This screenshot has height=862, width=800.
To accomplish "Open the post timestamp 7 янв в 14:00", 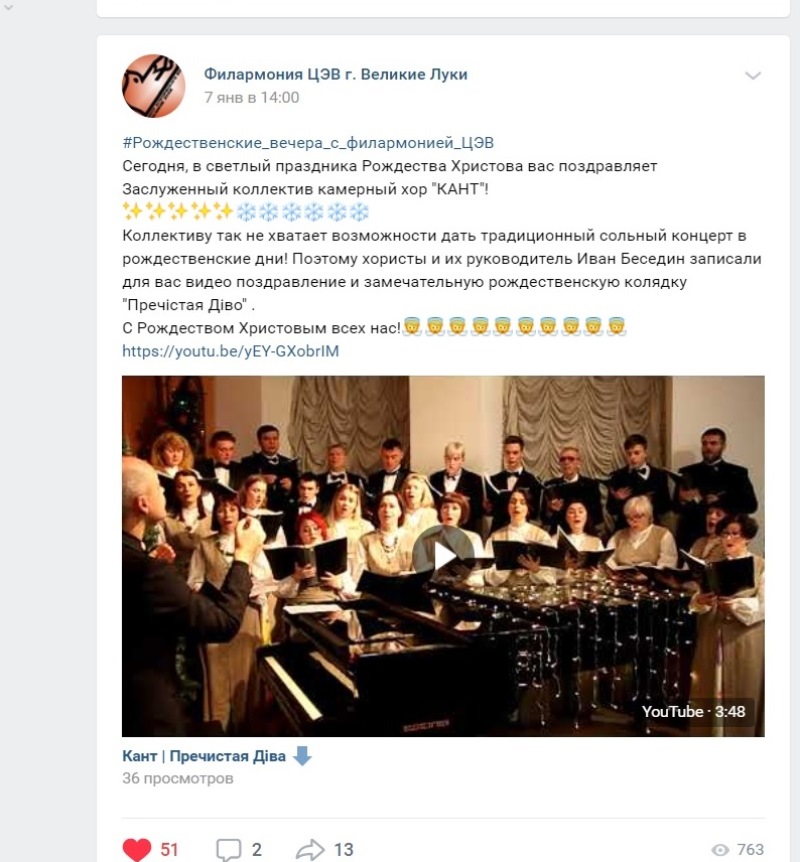I will tap(251, 97).
